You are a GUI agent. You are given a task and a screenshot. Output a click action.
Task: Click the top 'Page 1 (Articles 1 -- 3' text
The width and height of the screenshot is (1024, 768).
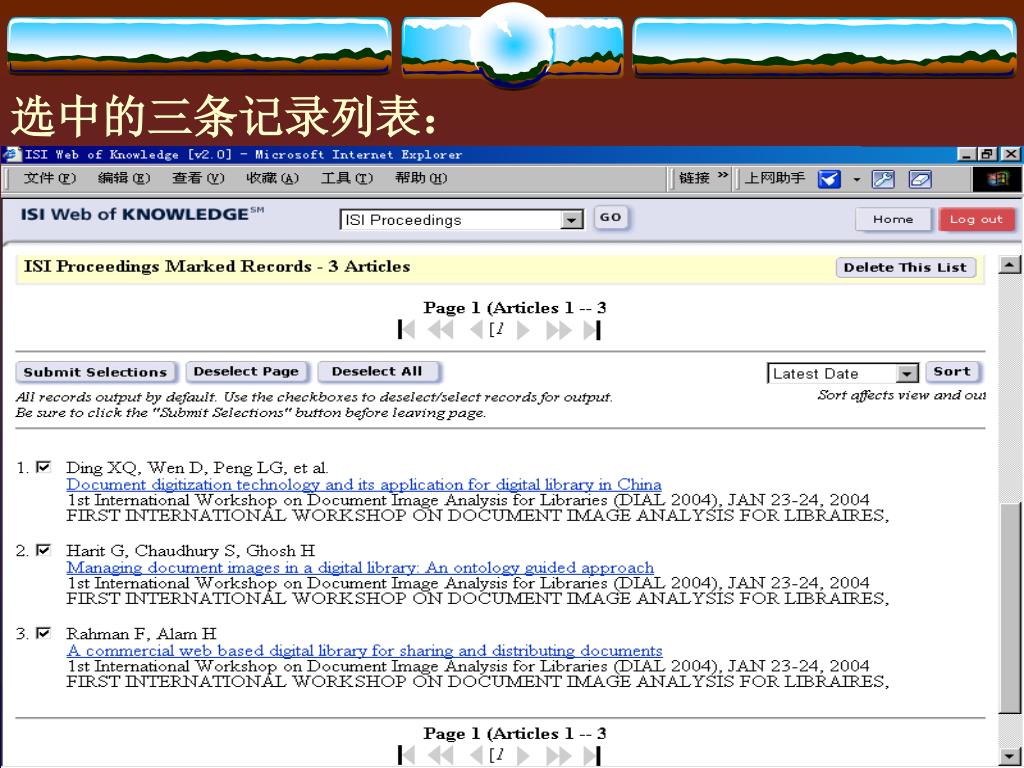pos(515,308)
